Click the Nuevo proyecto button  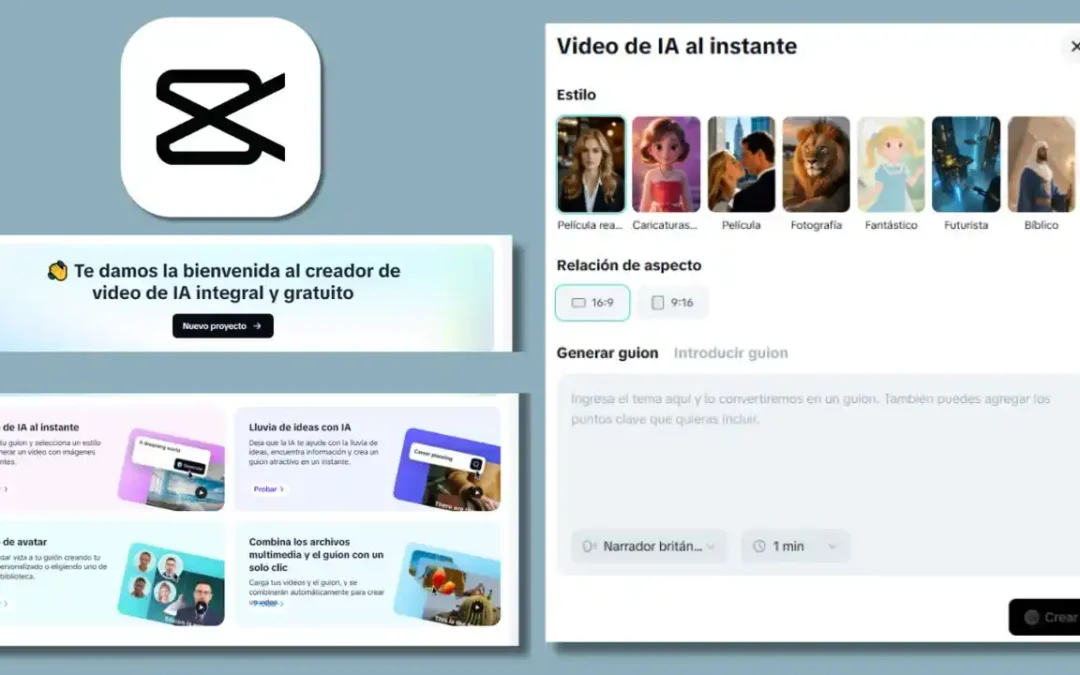pyautogui.click(x=222, y=325)
